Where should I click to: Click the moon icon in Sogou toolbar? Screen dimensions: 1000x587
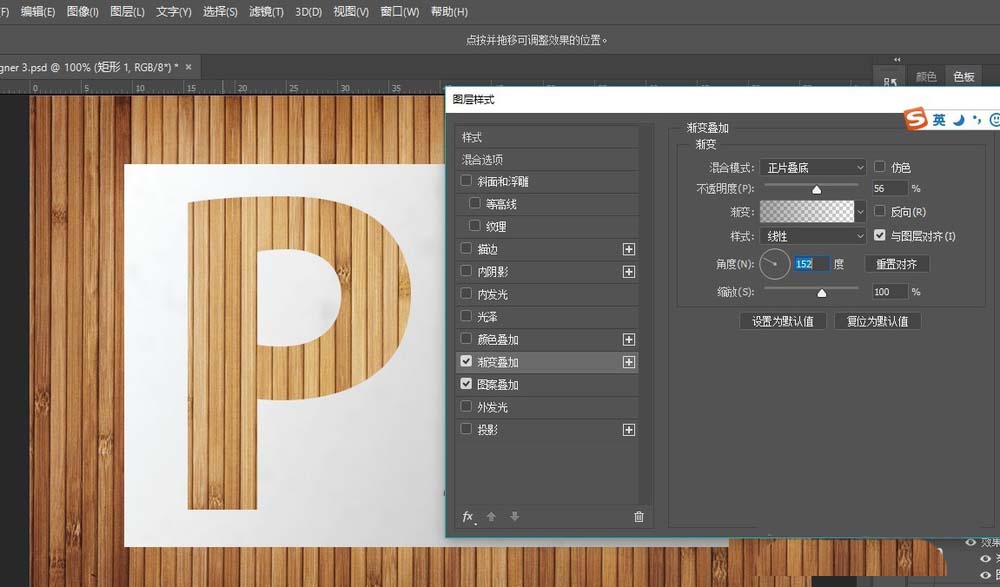(x=959, y=120)
